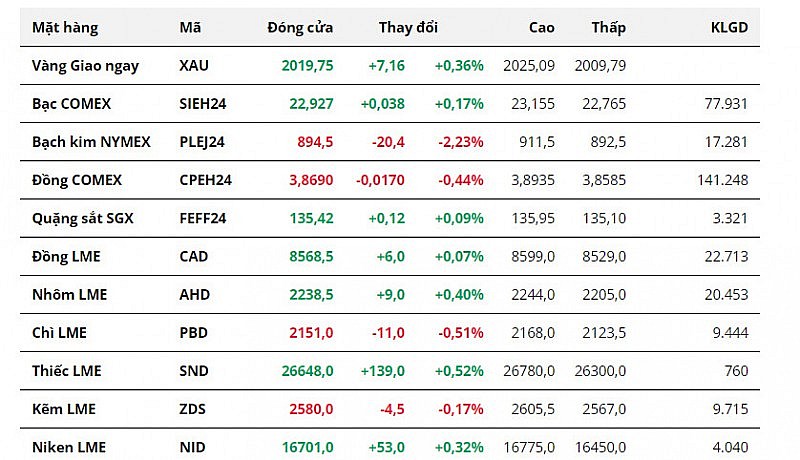
Task: Select the Vàng Giao ngay row label
Action: 86,66
